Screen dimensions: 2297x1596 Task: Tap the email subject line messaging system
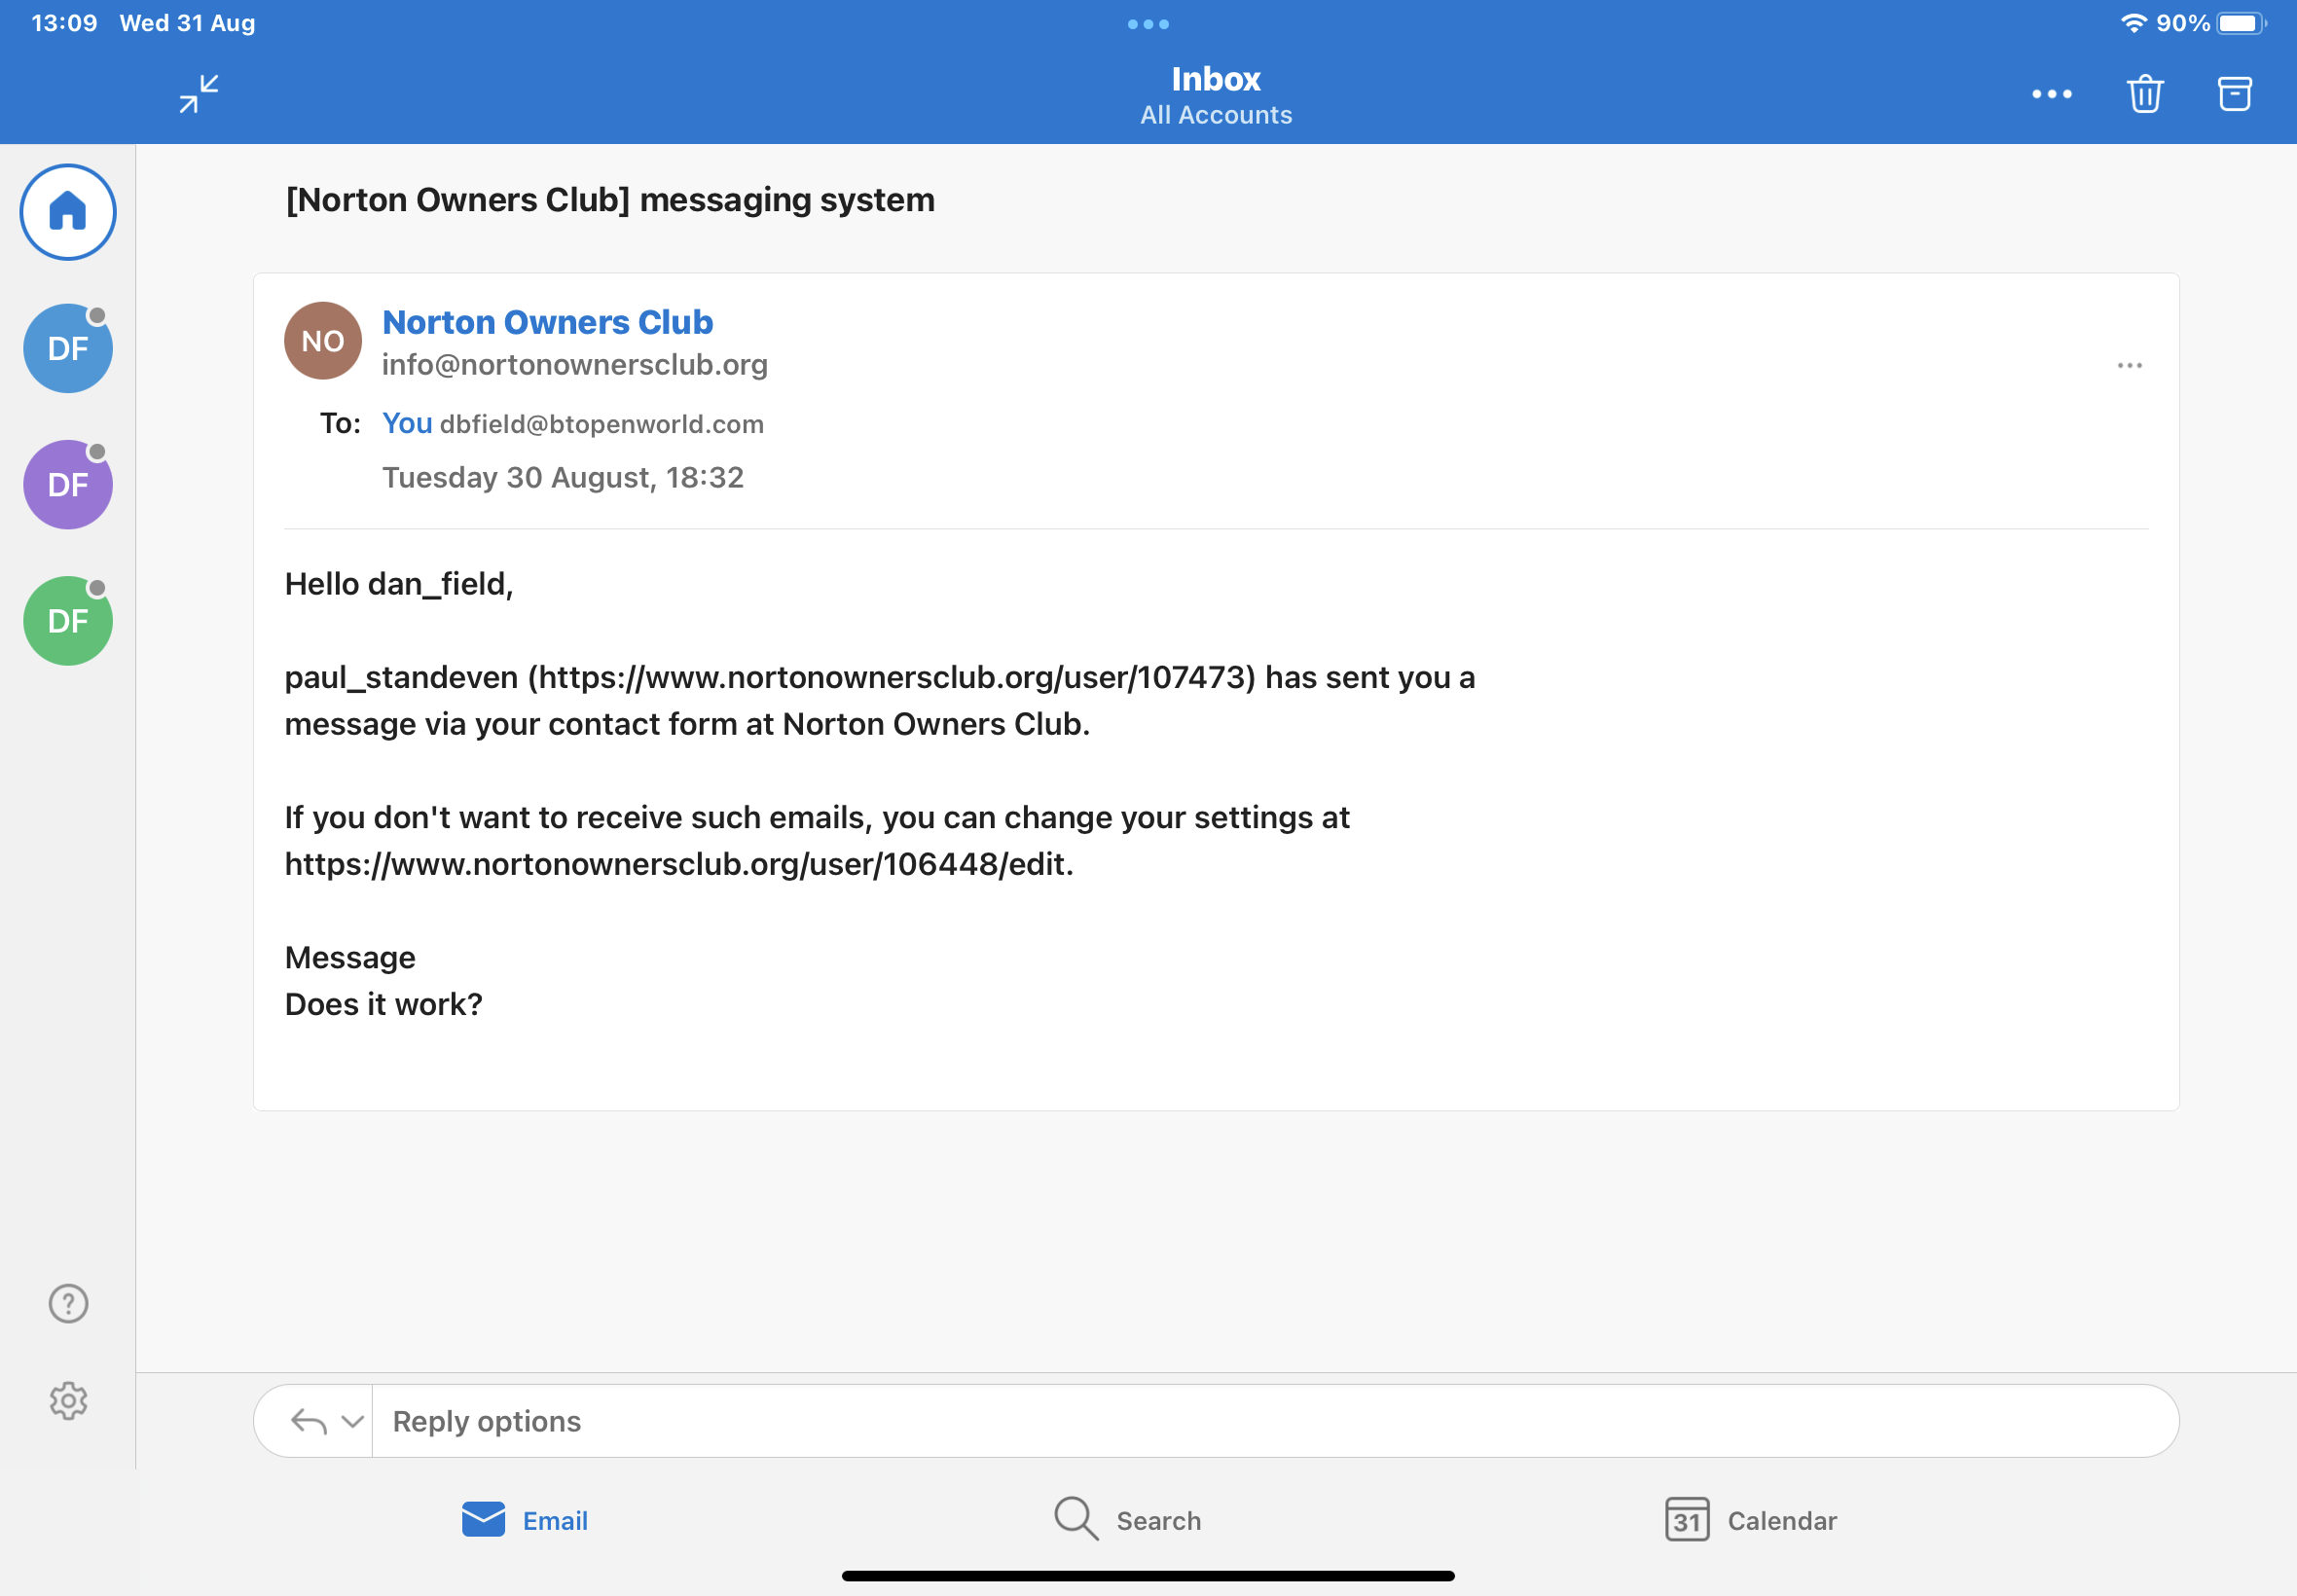610,200
